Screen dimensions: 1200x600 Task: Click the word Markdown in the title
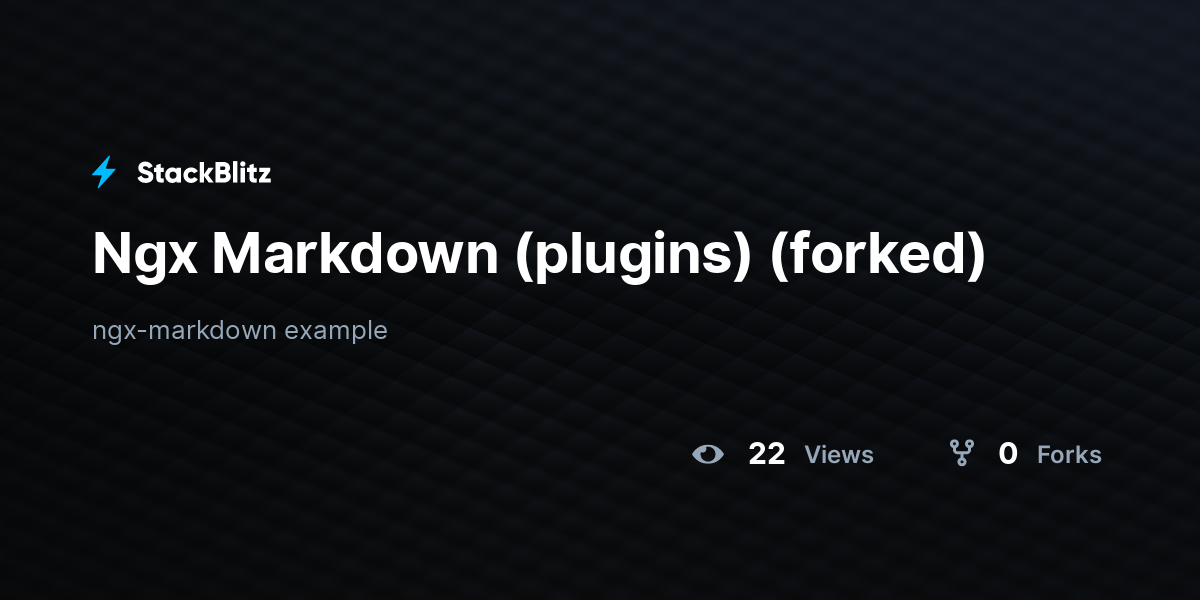pyautogui.click(x=354, y=254)
